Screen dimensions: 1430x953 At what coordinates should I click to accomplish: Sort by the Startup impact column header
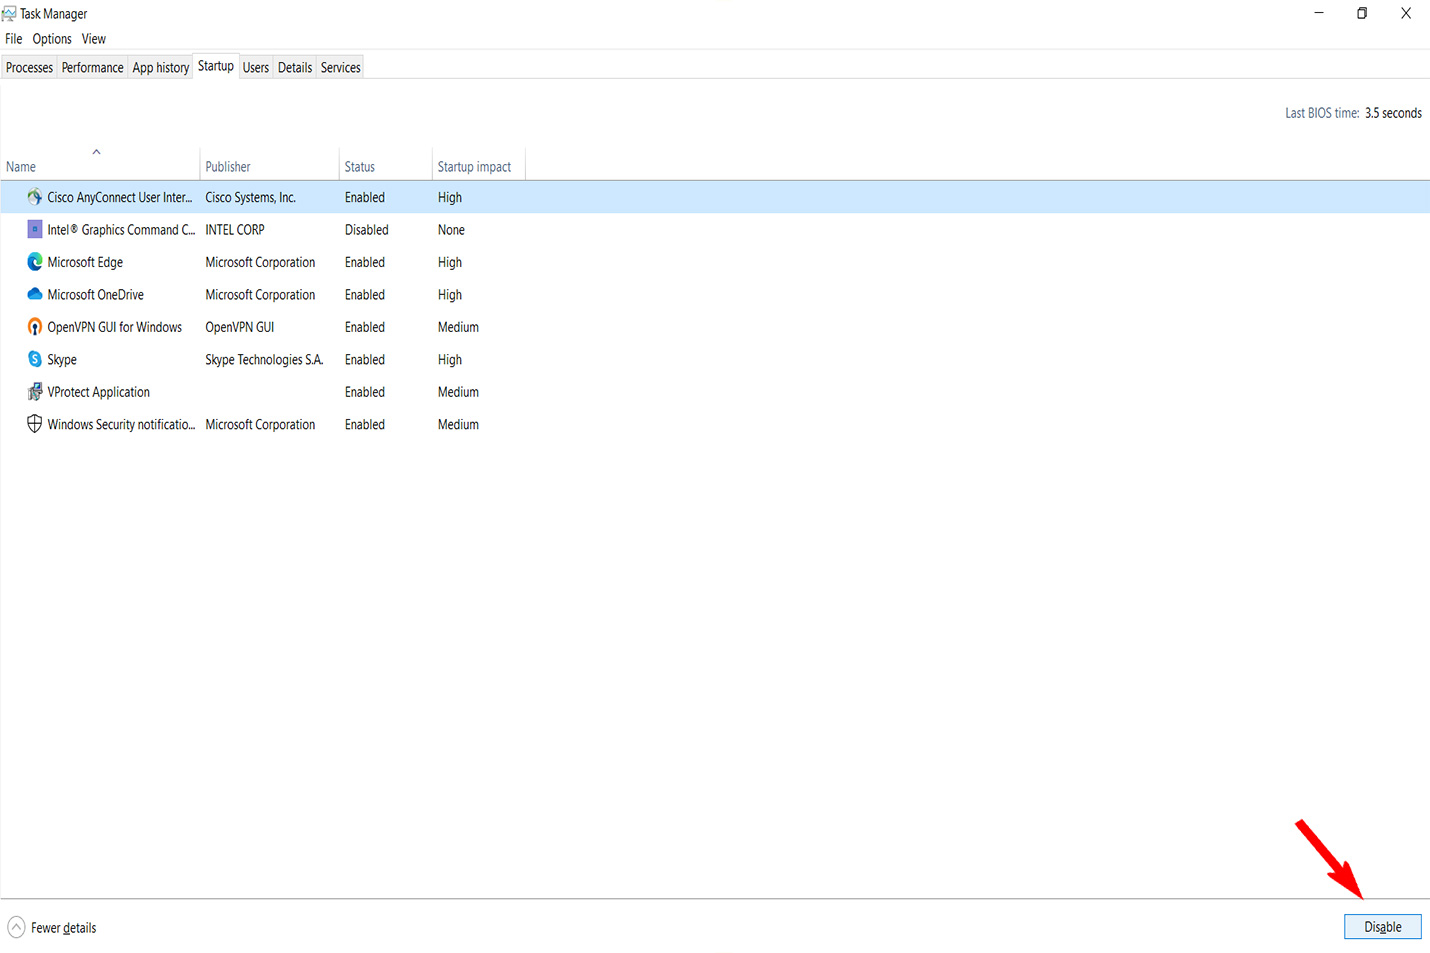478,166
